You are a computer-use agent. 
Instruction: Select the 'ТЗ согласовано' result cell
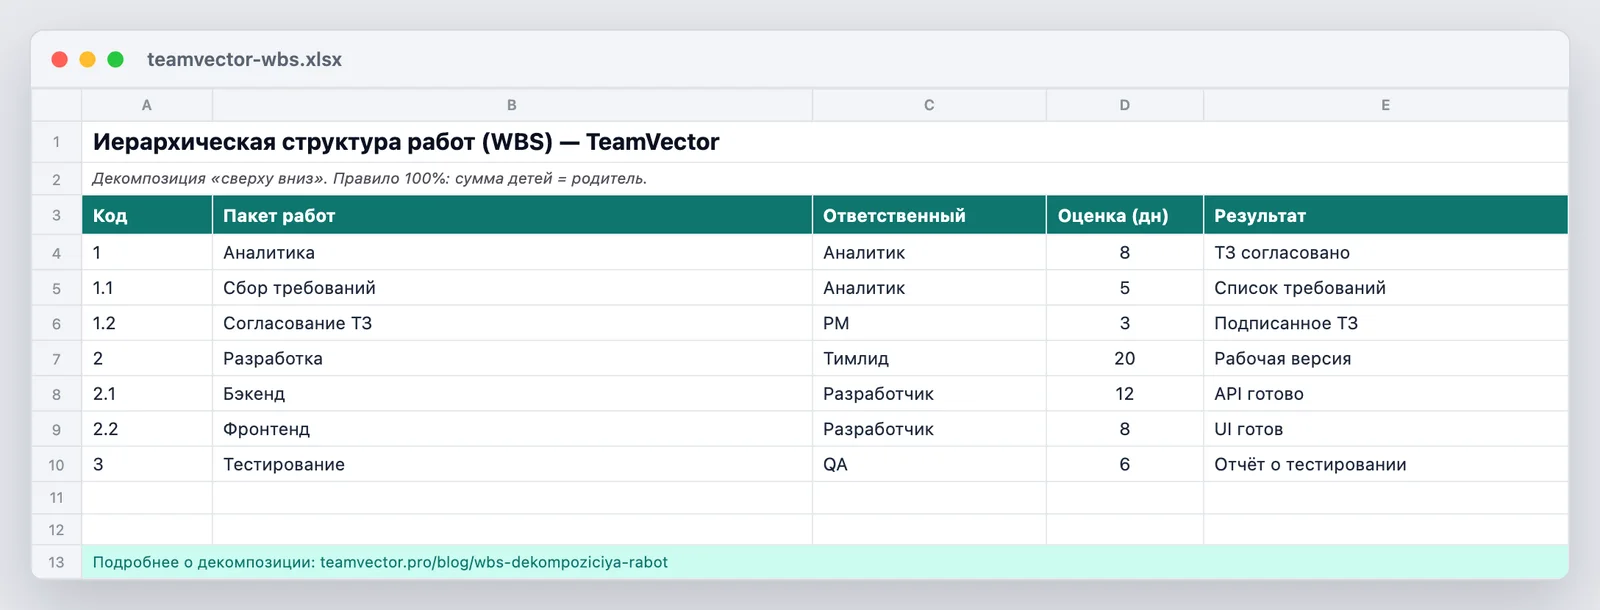click(x=1386, y=252)
